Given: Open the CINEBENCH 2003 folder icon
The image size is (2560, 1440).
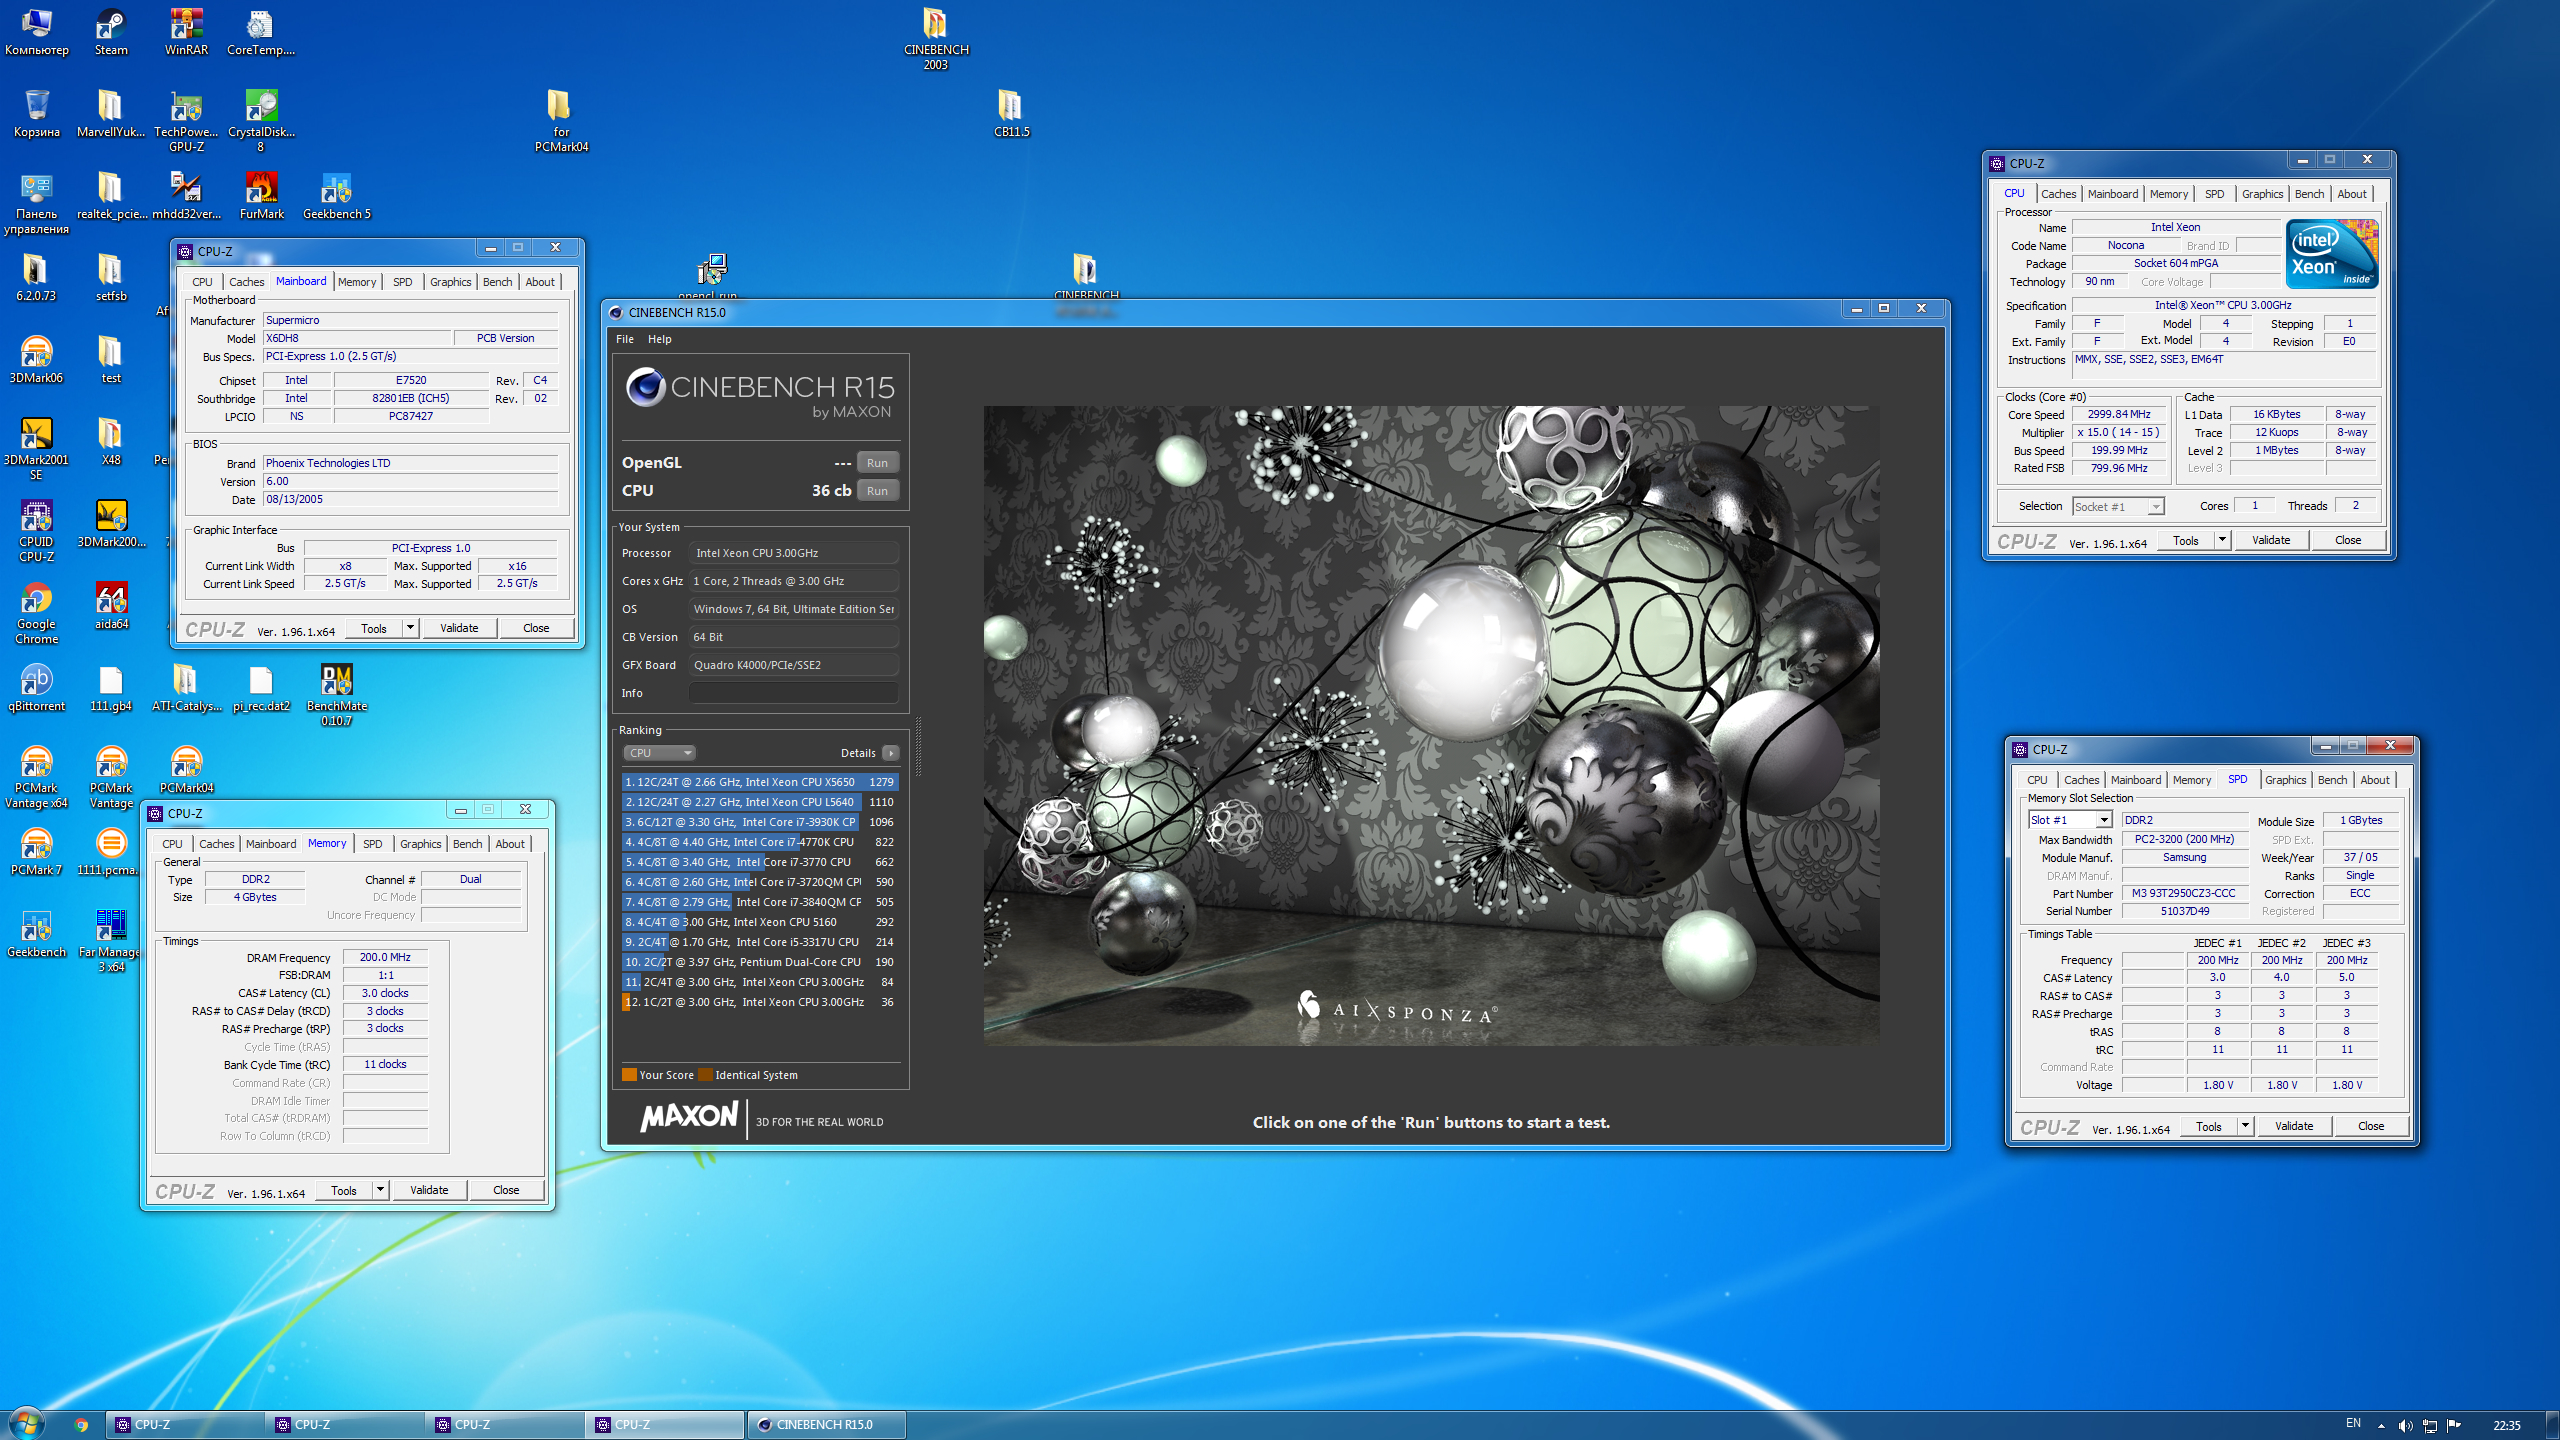Looking at the screenshot, I should [x=936, y=39].
